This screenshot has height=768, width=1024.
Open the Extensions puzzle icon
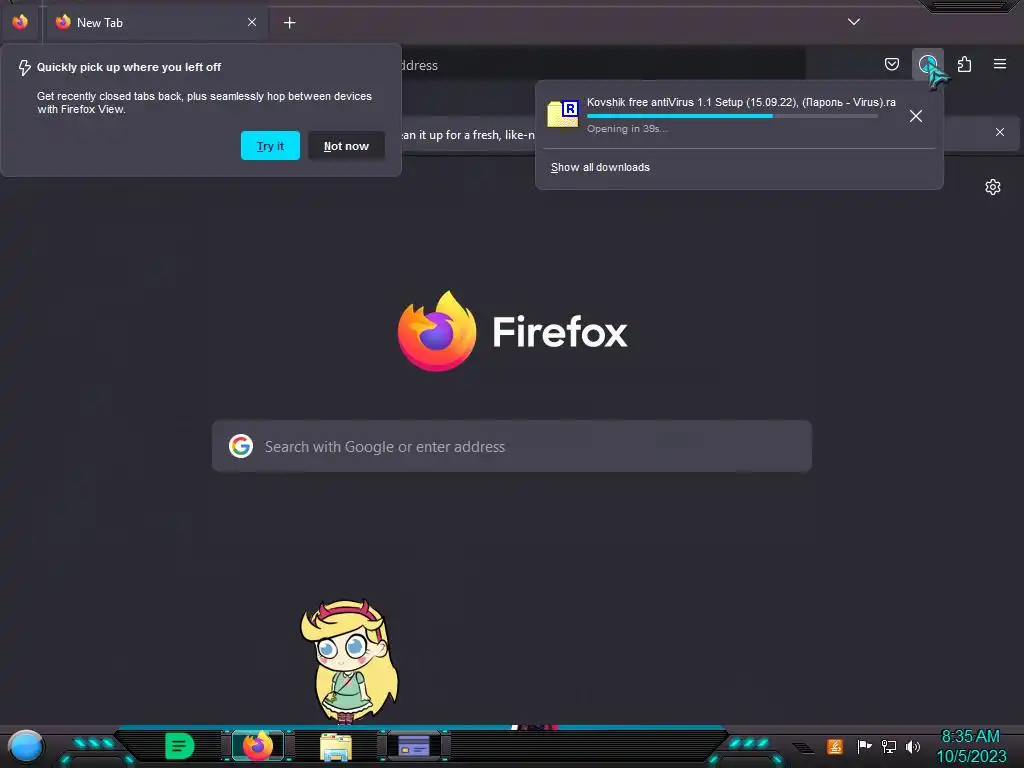tap(964, 64)
